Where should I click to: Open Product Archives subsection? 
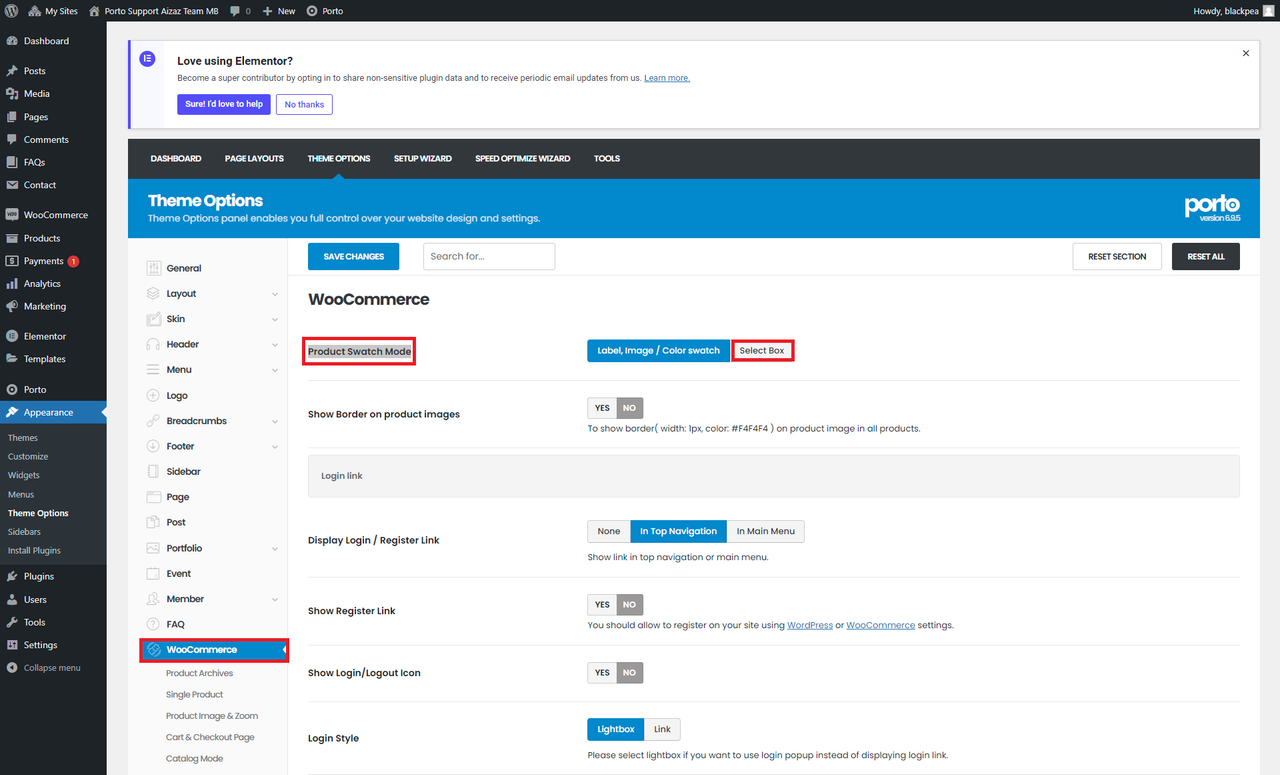pos(200,674)
